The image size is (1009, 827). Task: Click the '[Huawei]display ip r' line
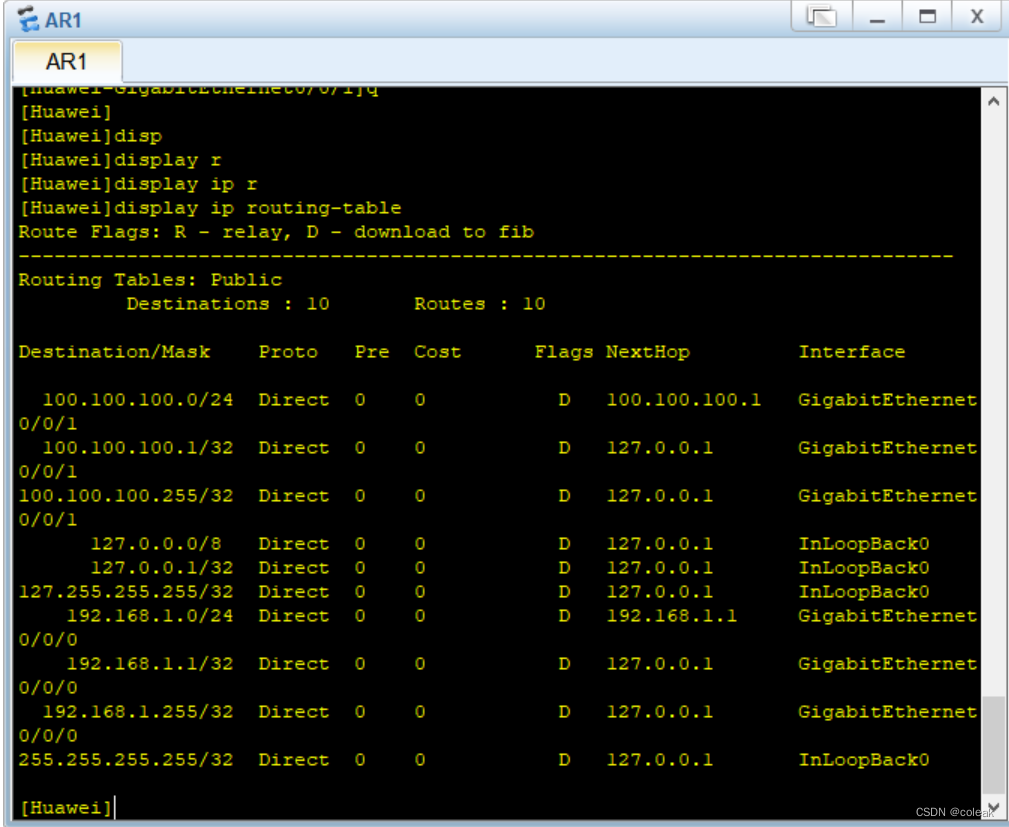(138, 184)
